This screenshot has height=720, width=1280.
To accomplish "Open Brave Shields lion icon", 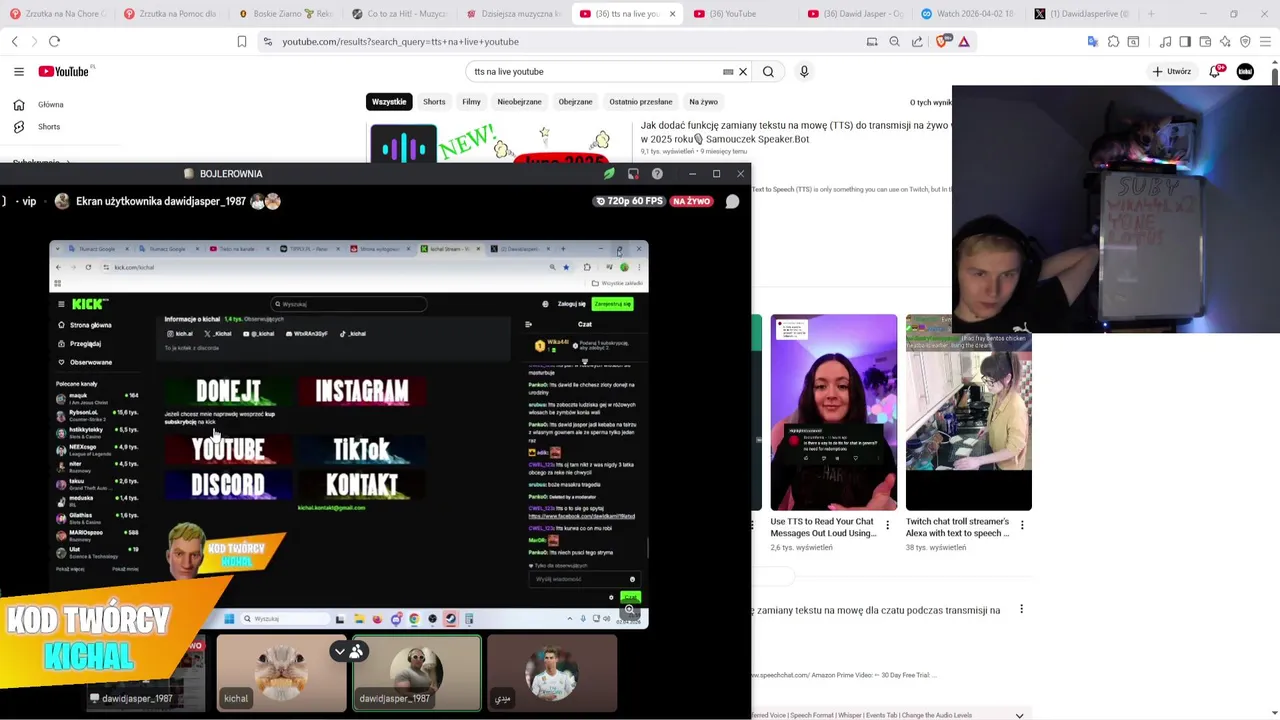I will pyautogui.click(x=941, y=41).
